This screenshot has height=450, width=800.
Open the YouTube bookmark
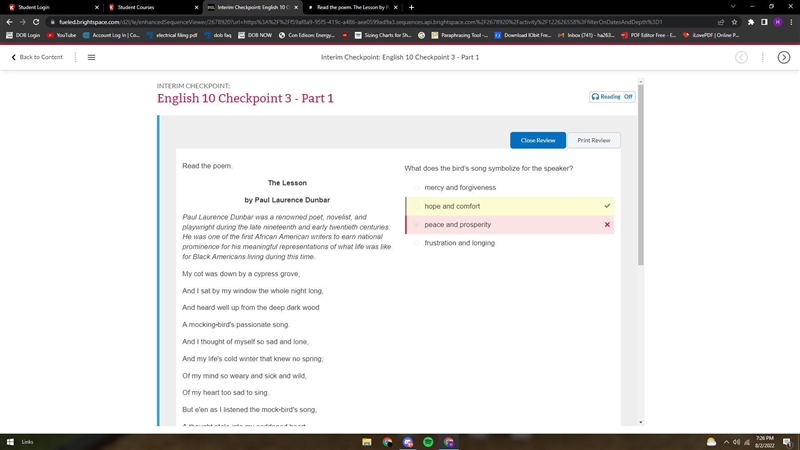point(61,35)
